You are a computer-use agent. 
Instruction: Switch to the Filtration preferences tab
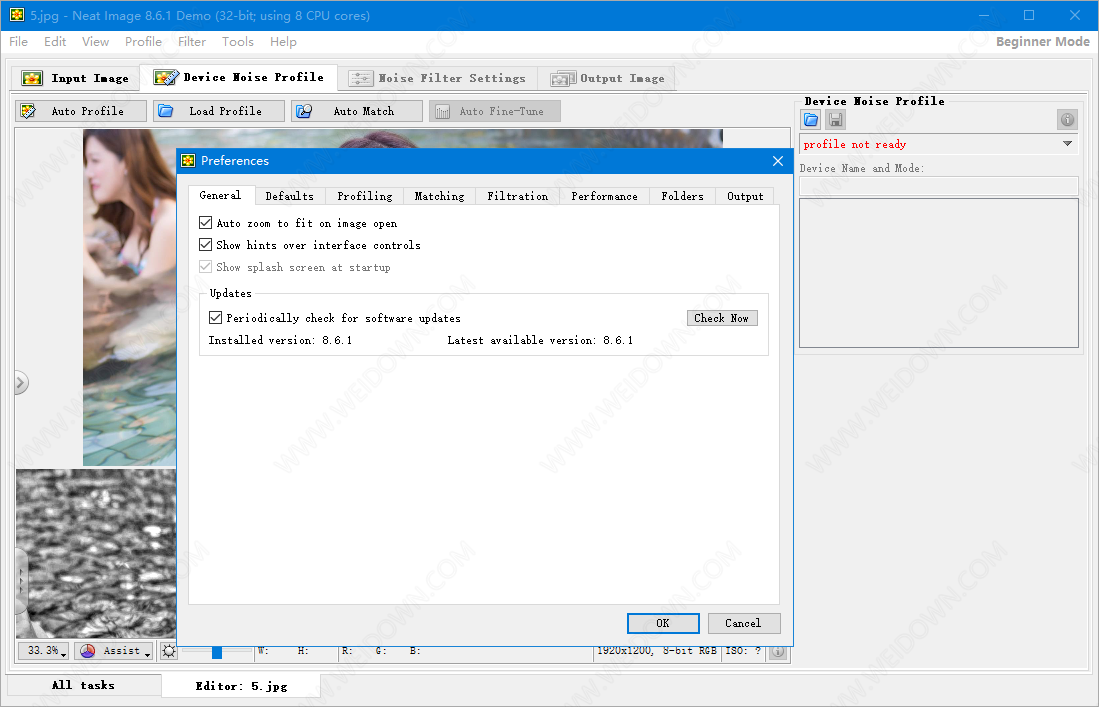pyautogui.click(x=518, y=196)
